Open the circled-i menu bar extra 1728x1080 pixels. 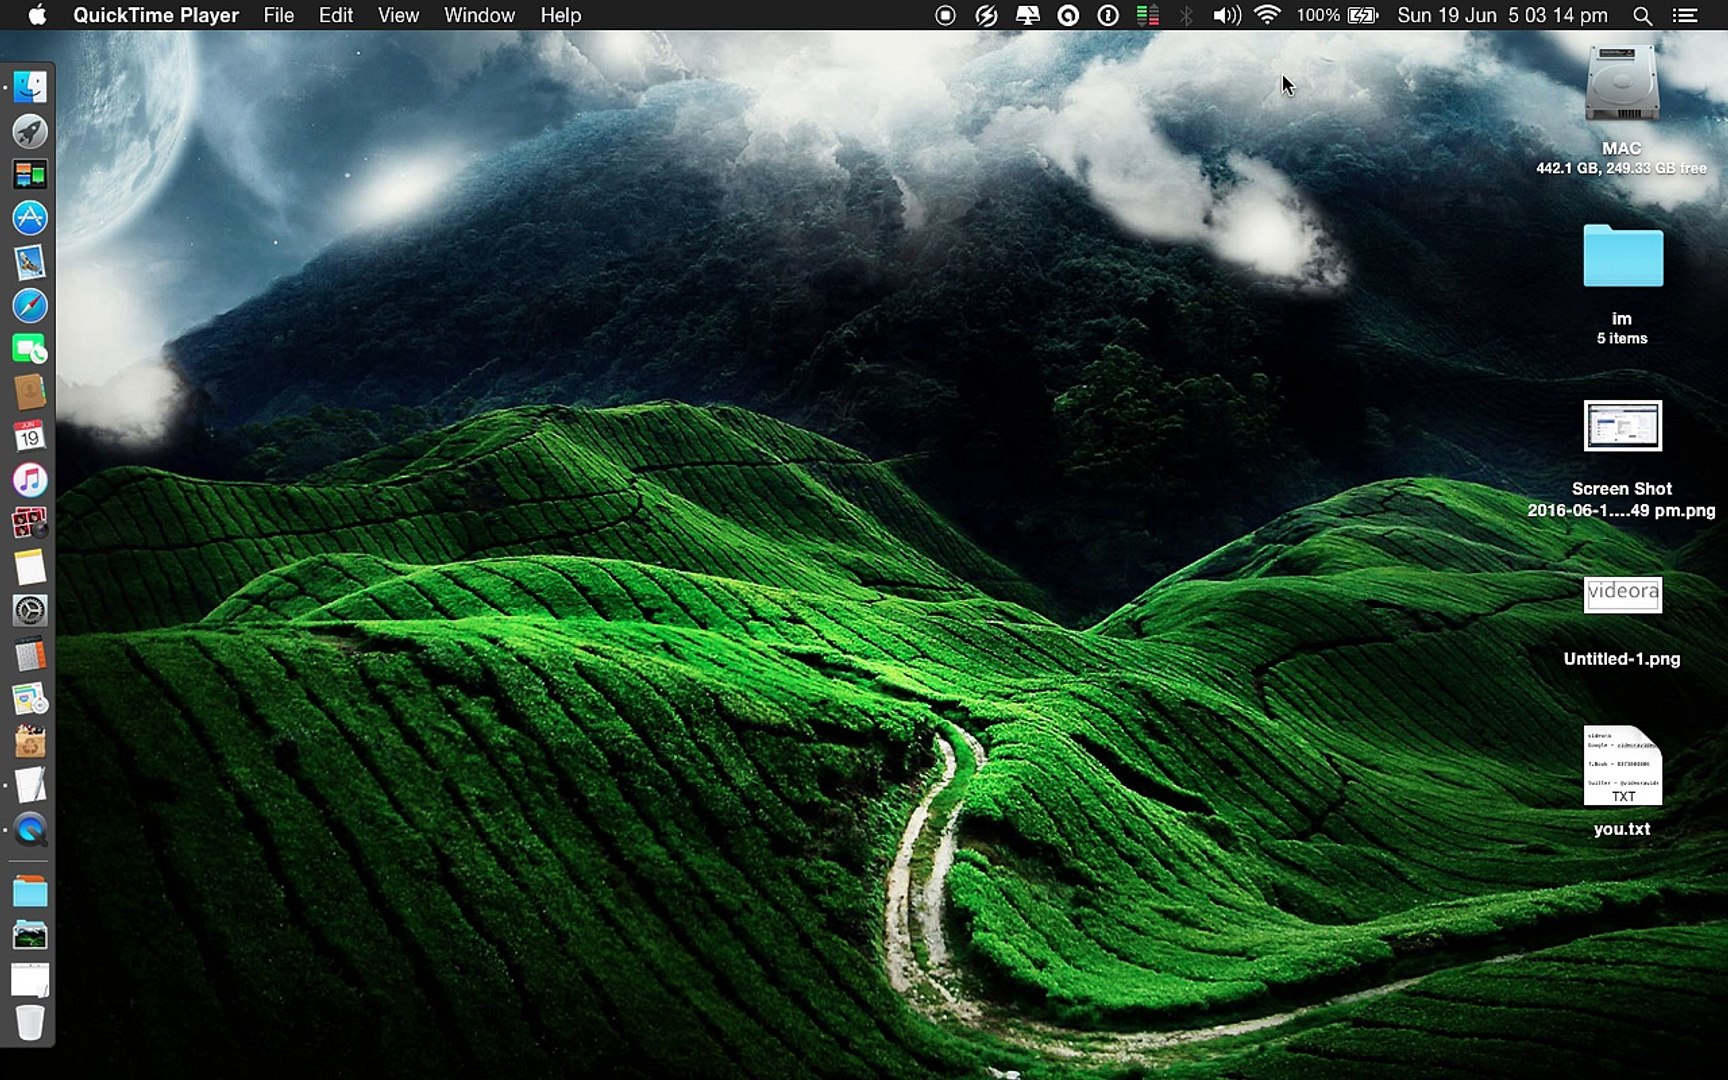click(1108, 15)
